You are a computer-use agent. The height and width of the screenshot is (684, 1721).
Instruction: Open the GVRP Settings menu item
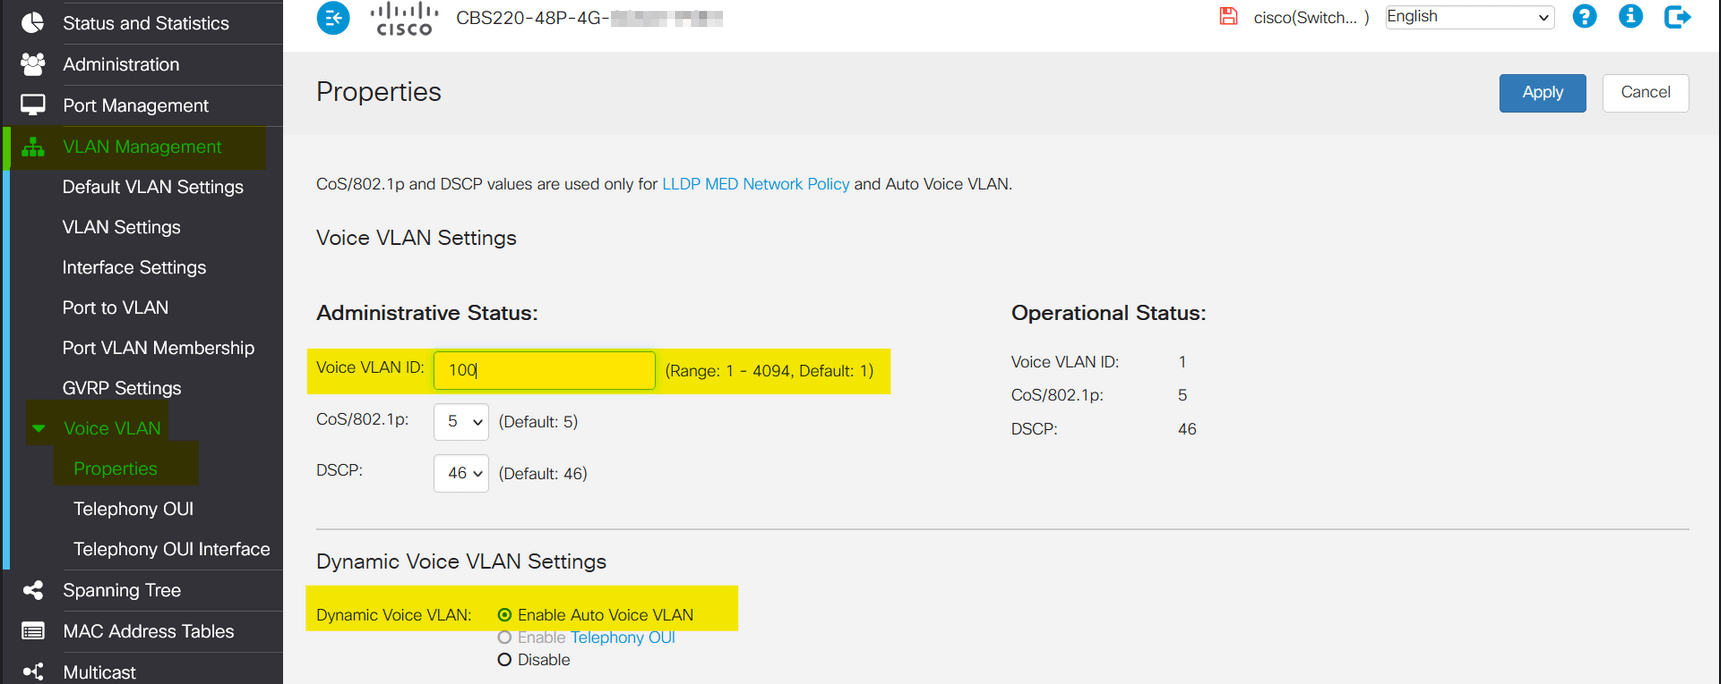click(121, 388)
